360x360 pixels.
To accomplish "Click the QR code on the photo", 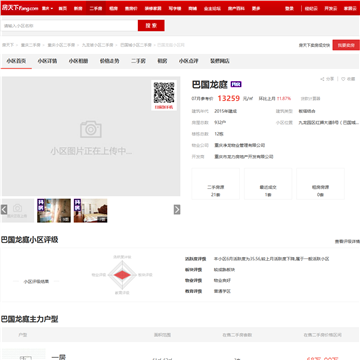I will pyautogui.click(x=164, y=93).
